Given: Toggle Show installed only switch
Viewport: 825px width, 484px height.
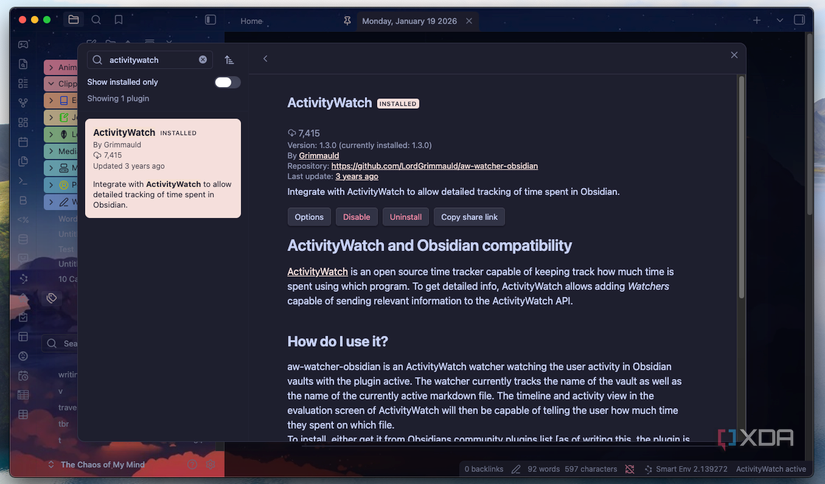Looking at the screenshot, I should pos(227,82).
